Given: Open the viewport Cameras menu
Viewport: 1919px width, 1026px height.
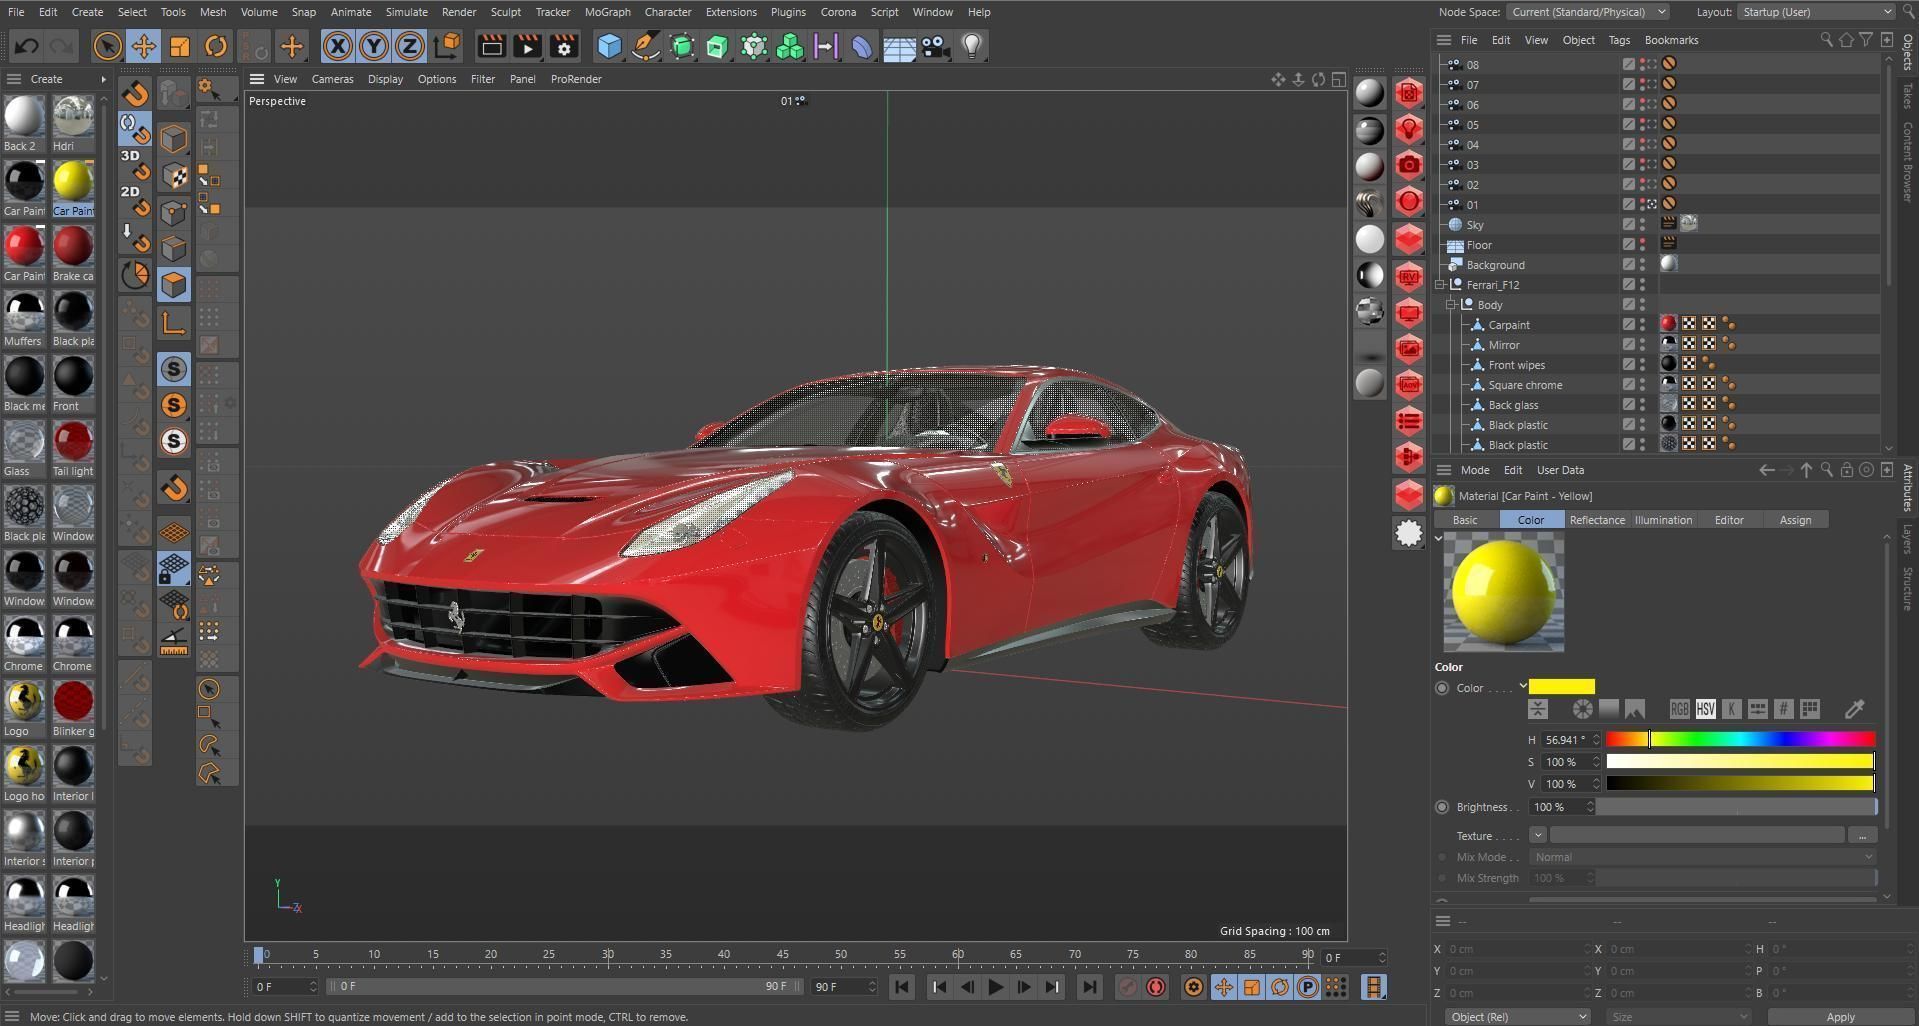Looking at the screenshot, I should [332, 79].
